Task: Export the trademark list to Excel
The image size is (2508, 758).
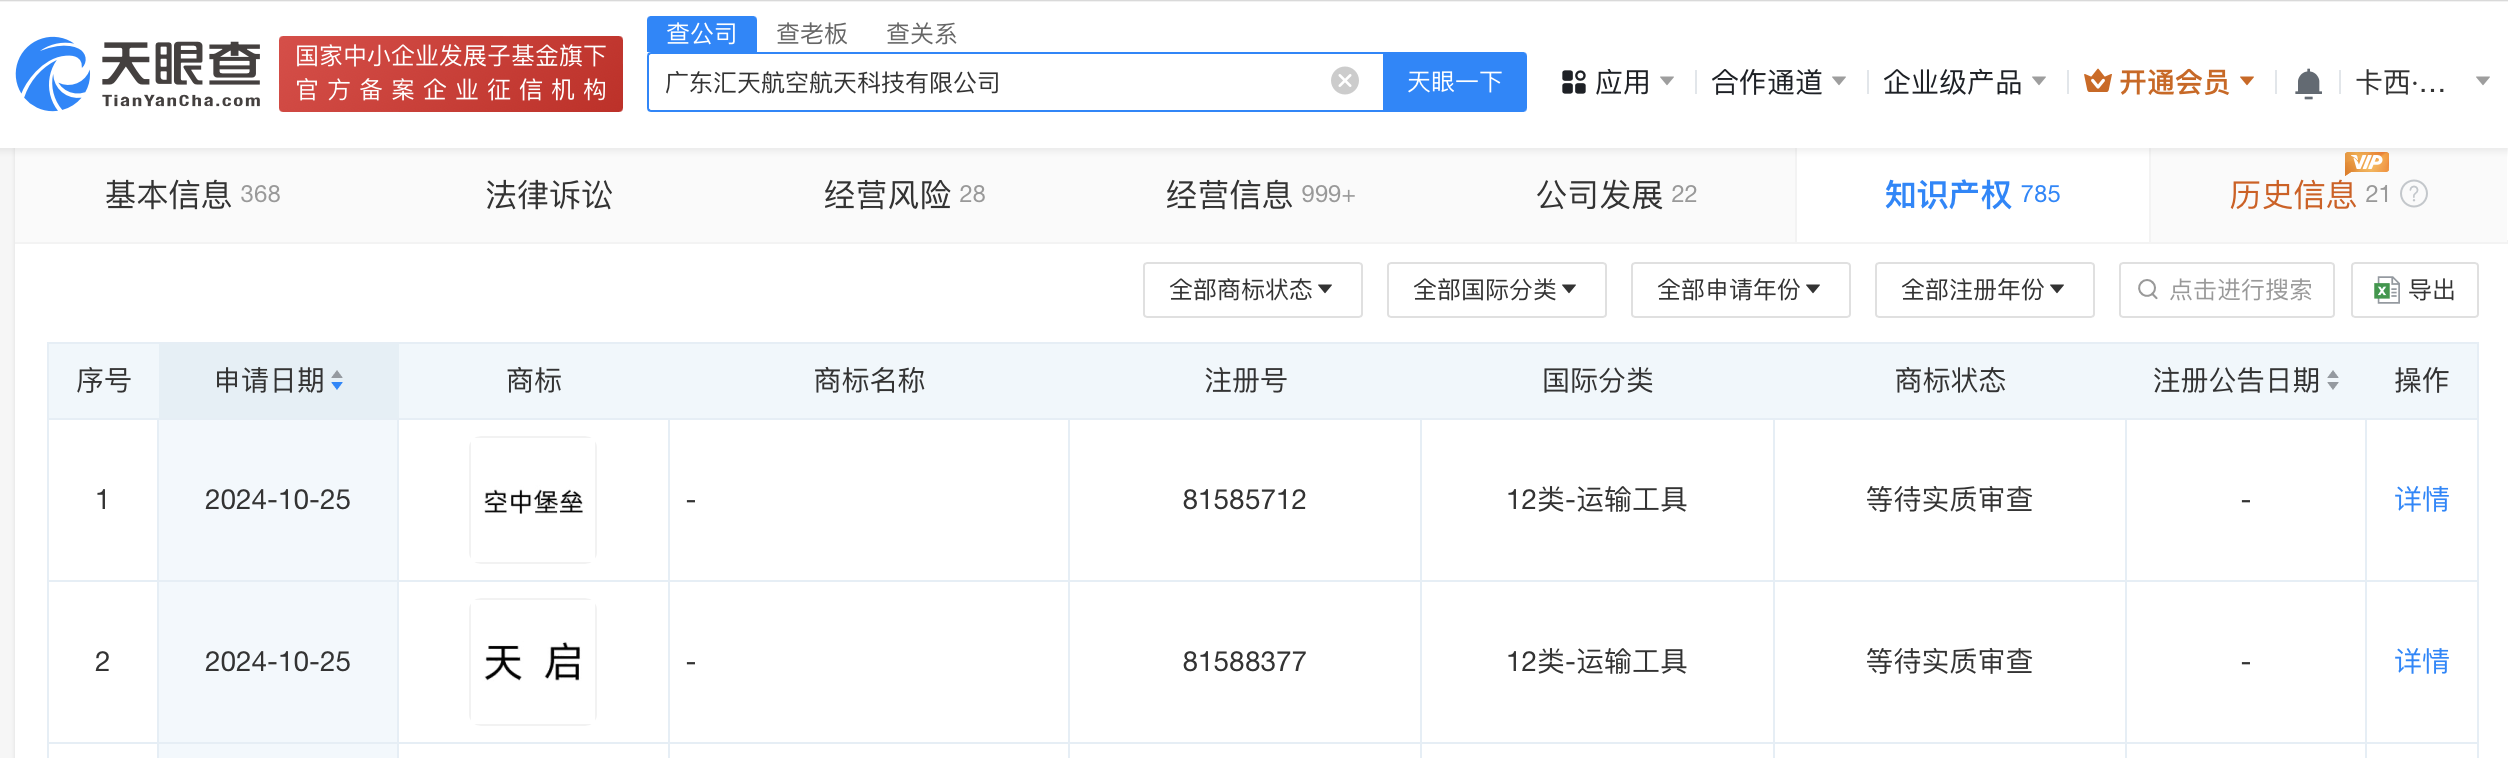Action: point(2414,290)
